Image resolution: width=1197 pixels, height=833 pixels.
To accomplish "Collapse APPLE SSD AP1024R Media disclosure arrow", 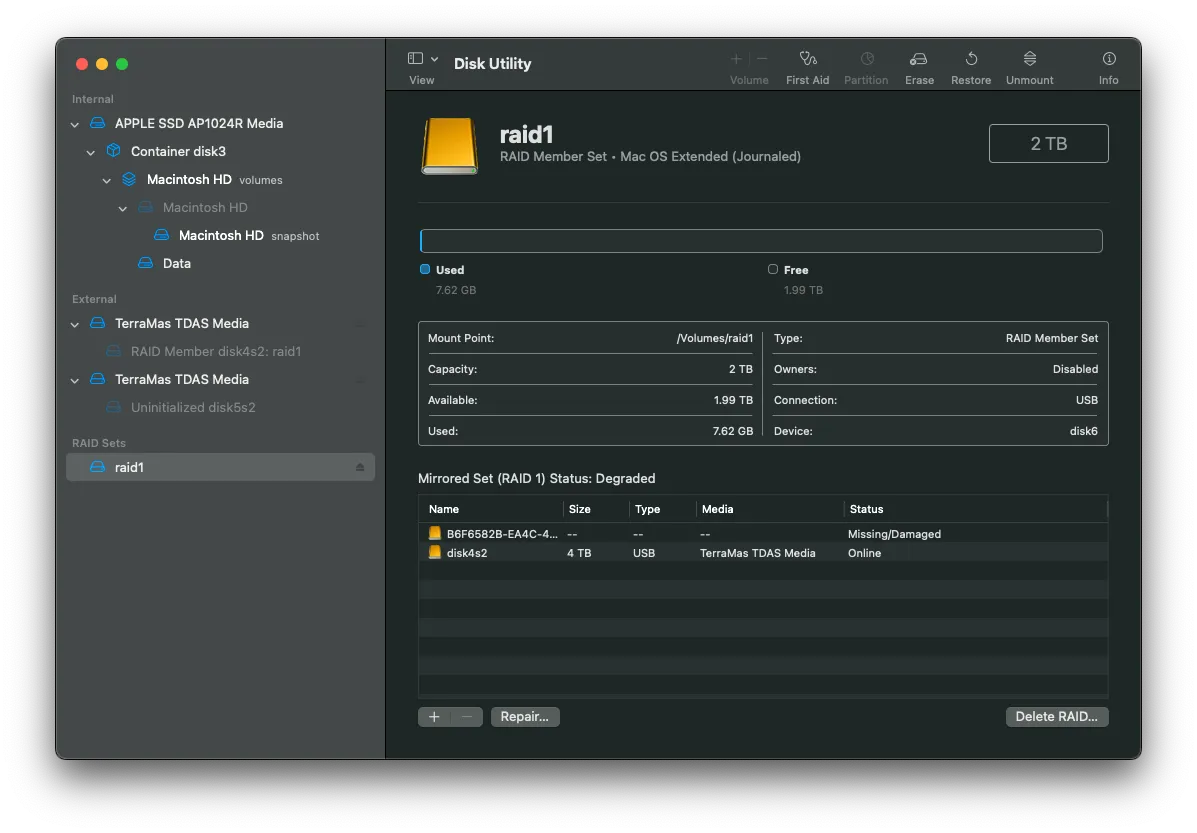I will click(x=75, y=124).
